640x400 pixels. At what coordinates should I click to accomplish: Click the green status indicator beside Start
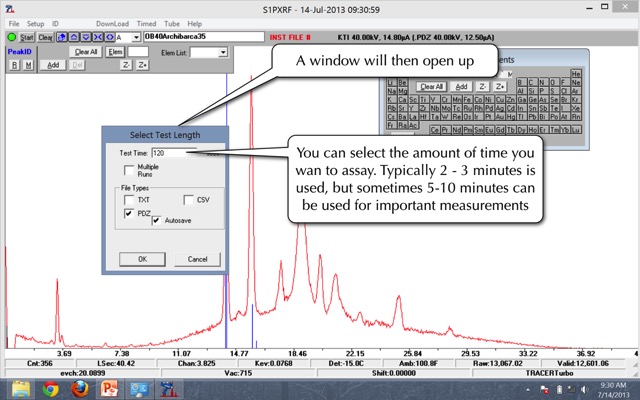tap(11, 38)
